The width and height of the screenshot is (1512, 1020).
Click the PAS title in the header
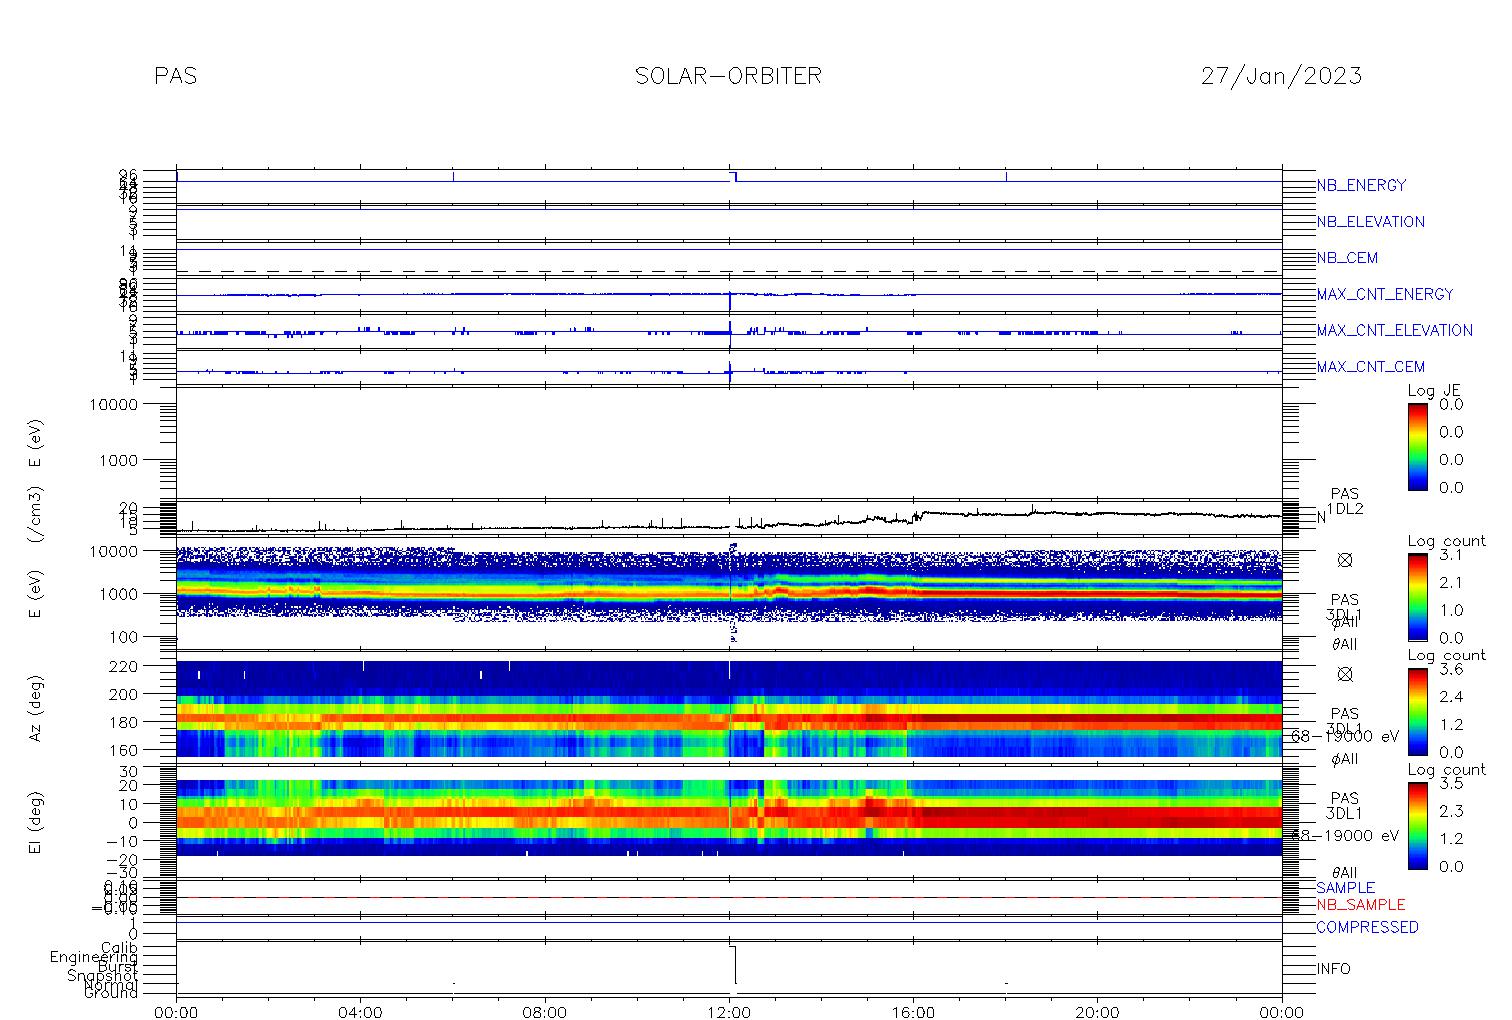coord(176,76)
